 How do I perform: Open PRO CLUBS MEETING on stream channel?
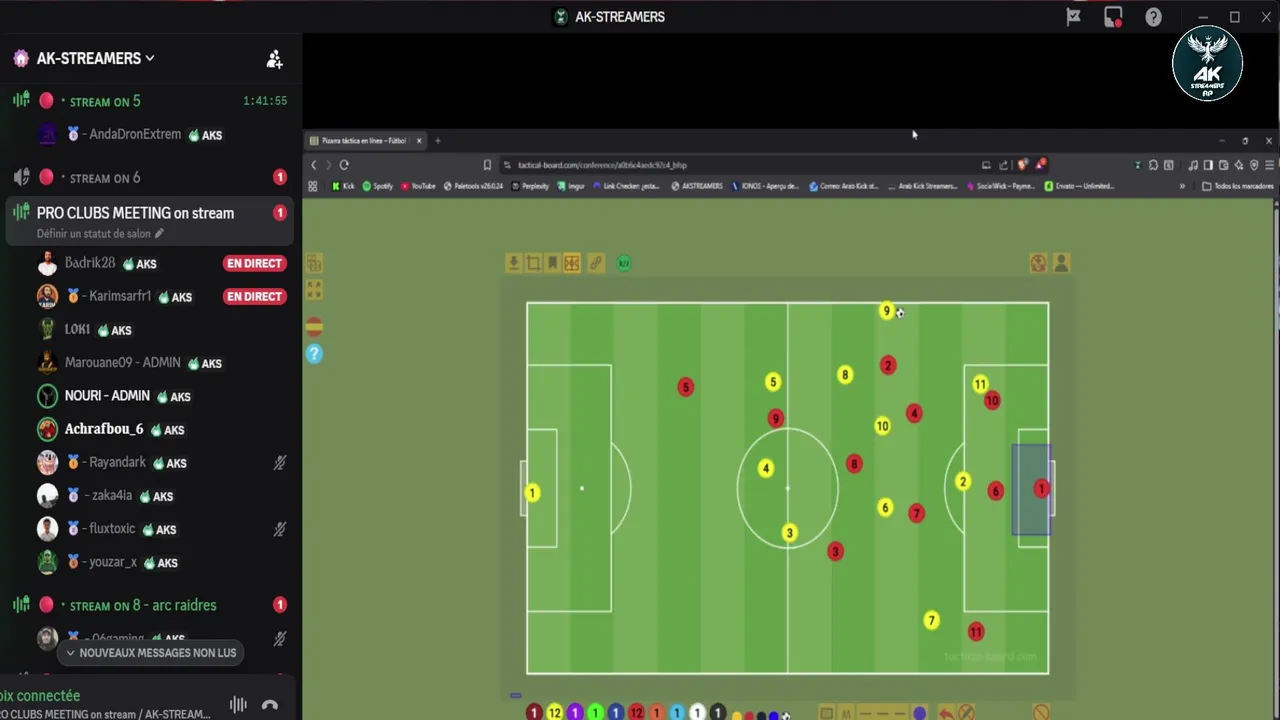(x=135, y=213)
